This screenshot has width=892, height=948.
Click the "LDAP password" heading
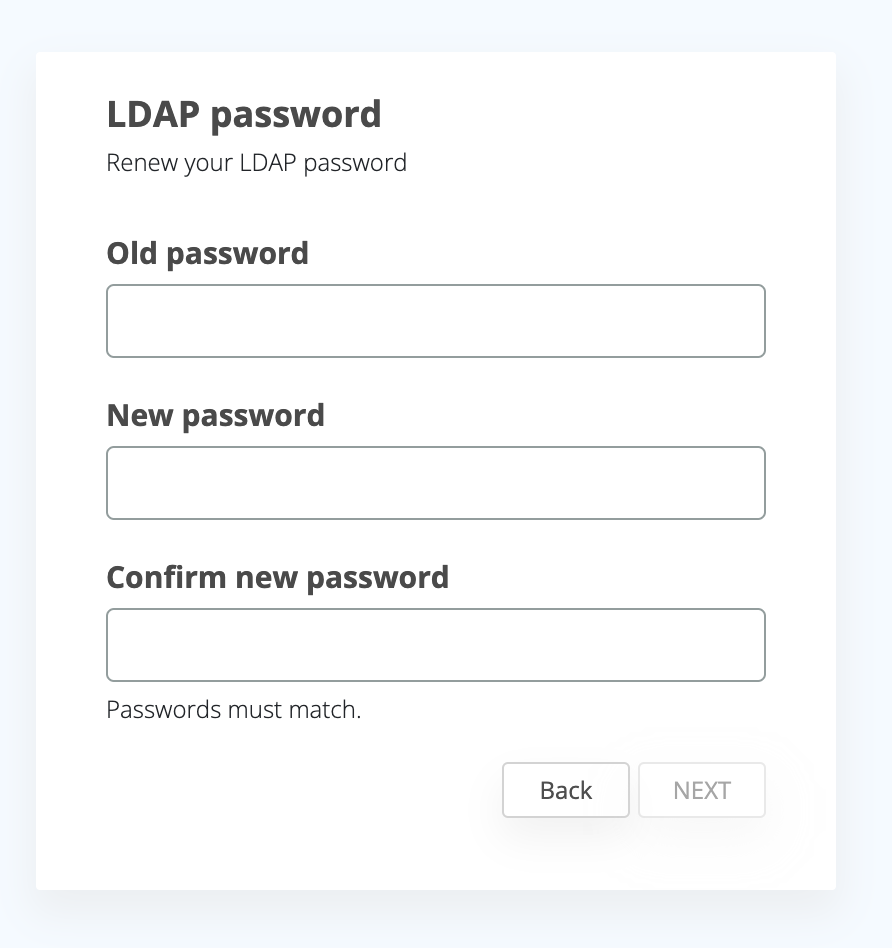click(243, 114)
